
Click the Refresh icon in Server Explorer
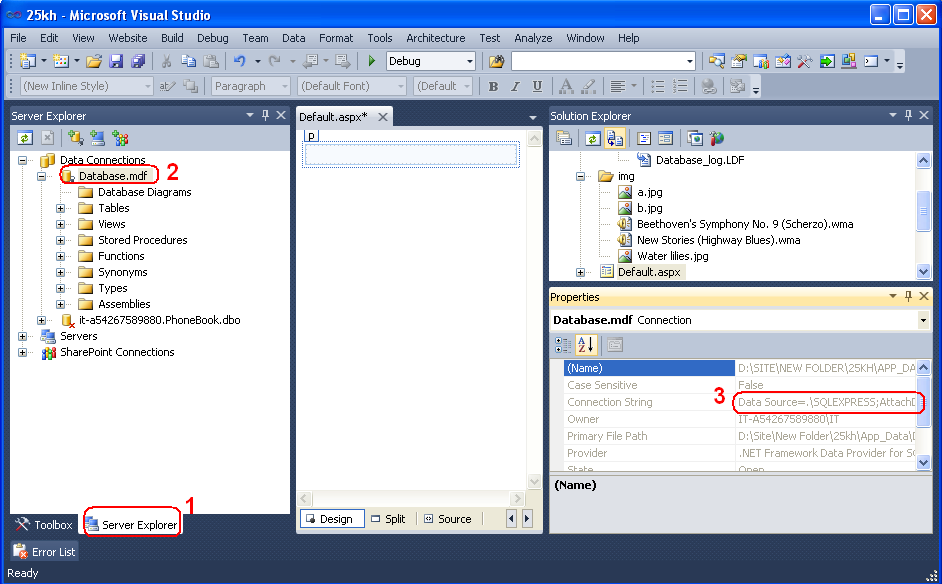point(25,139)
